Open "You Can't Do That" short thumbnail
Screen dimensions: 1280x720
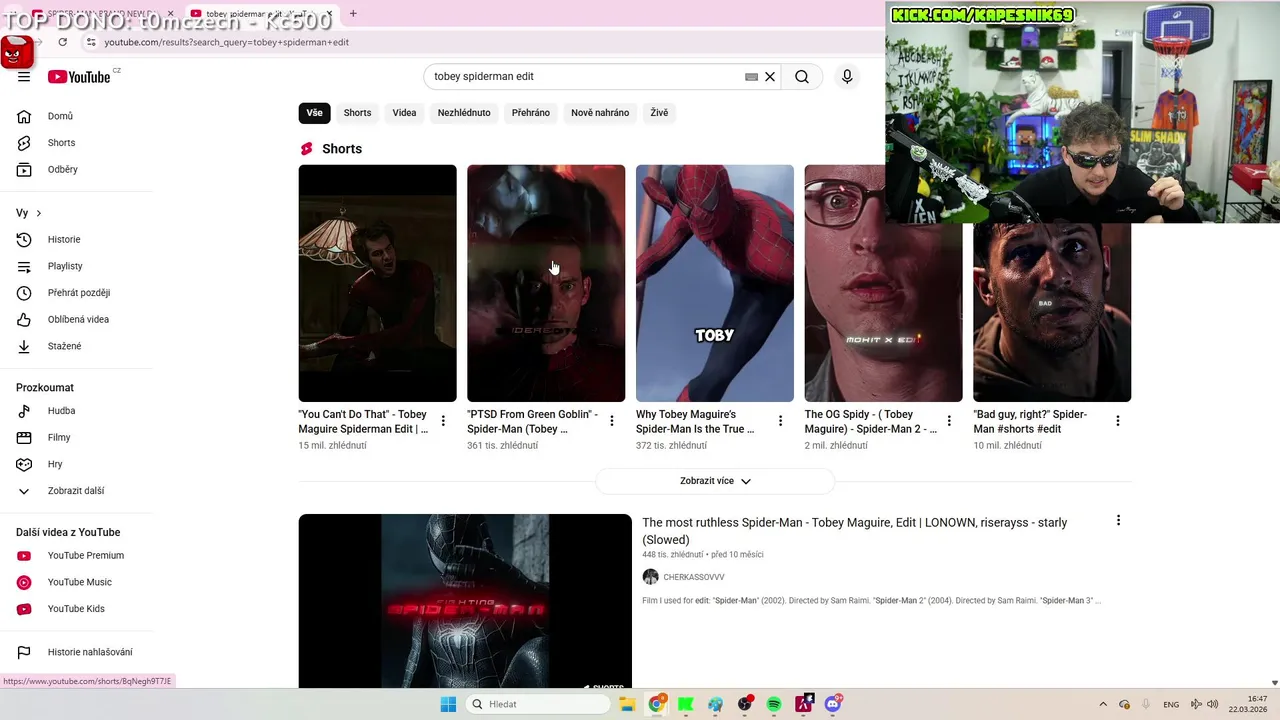point(377,283)
